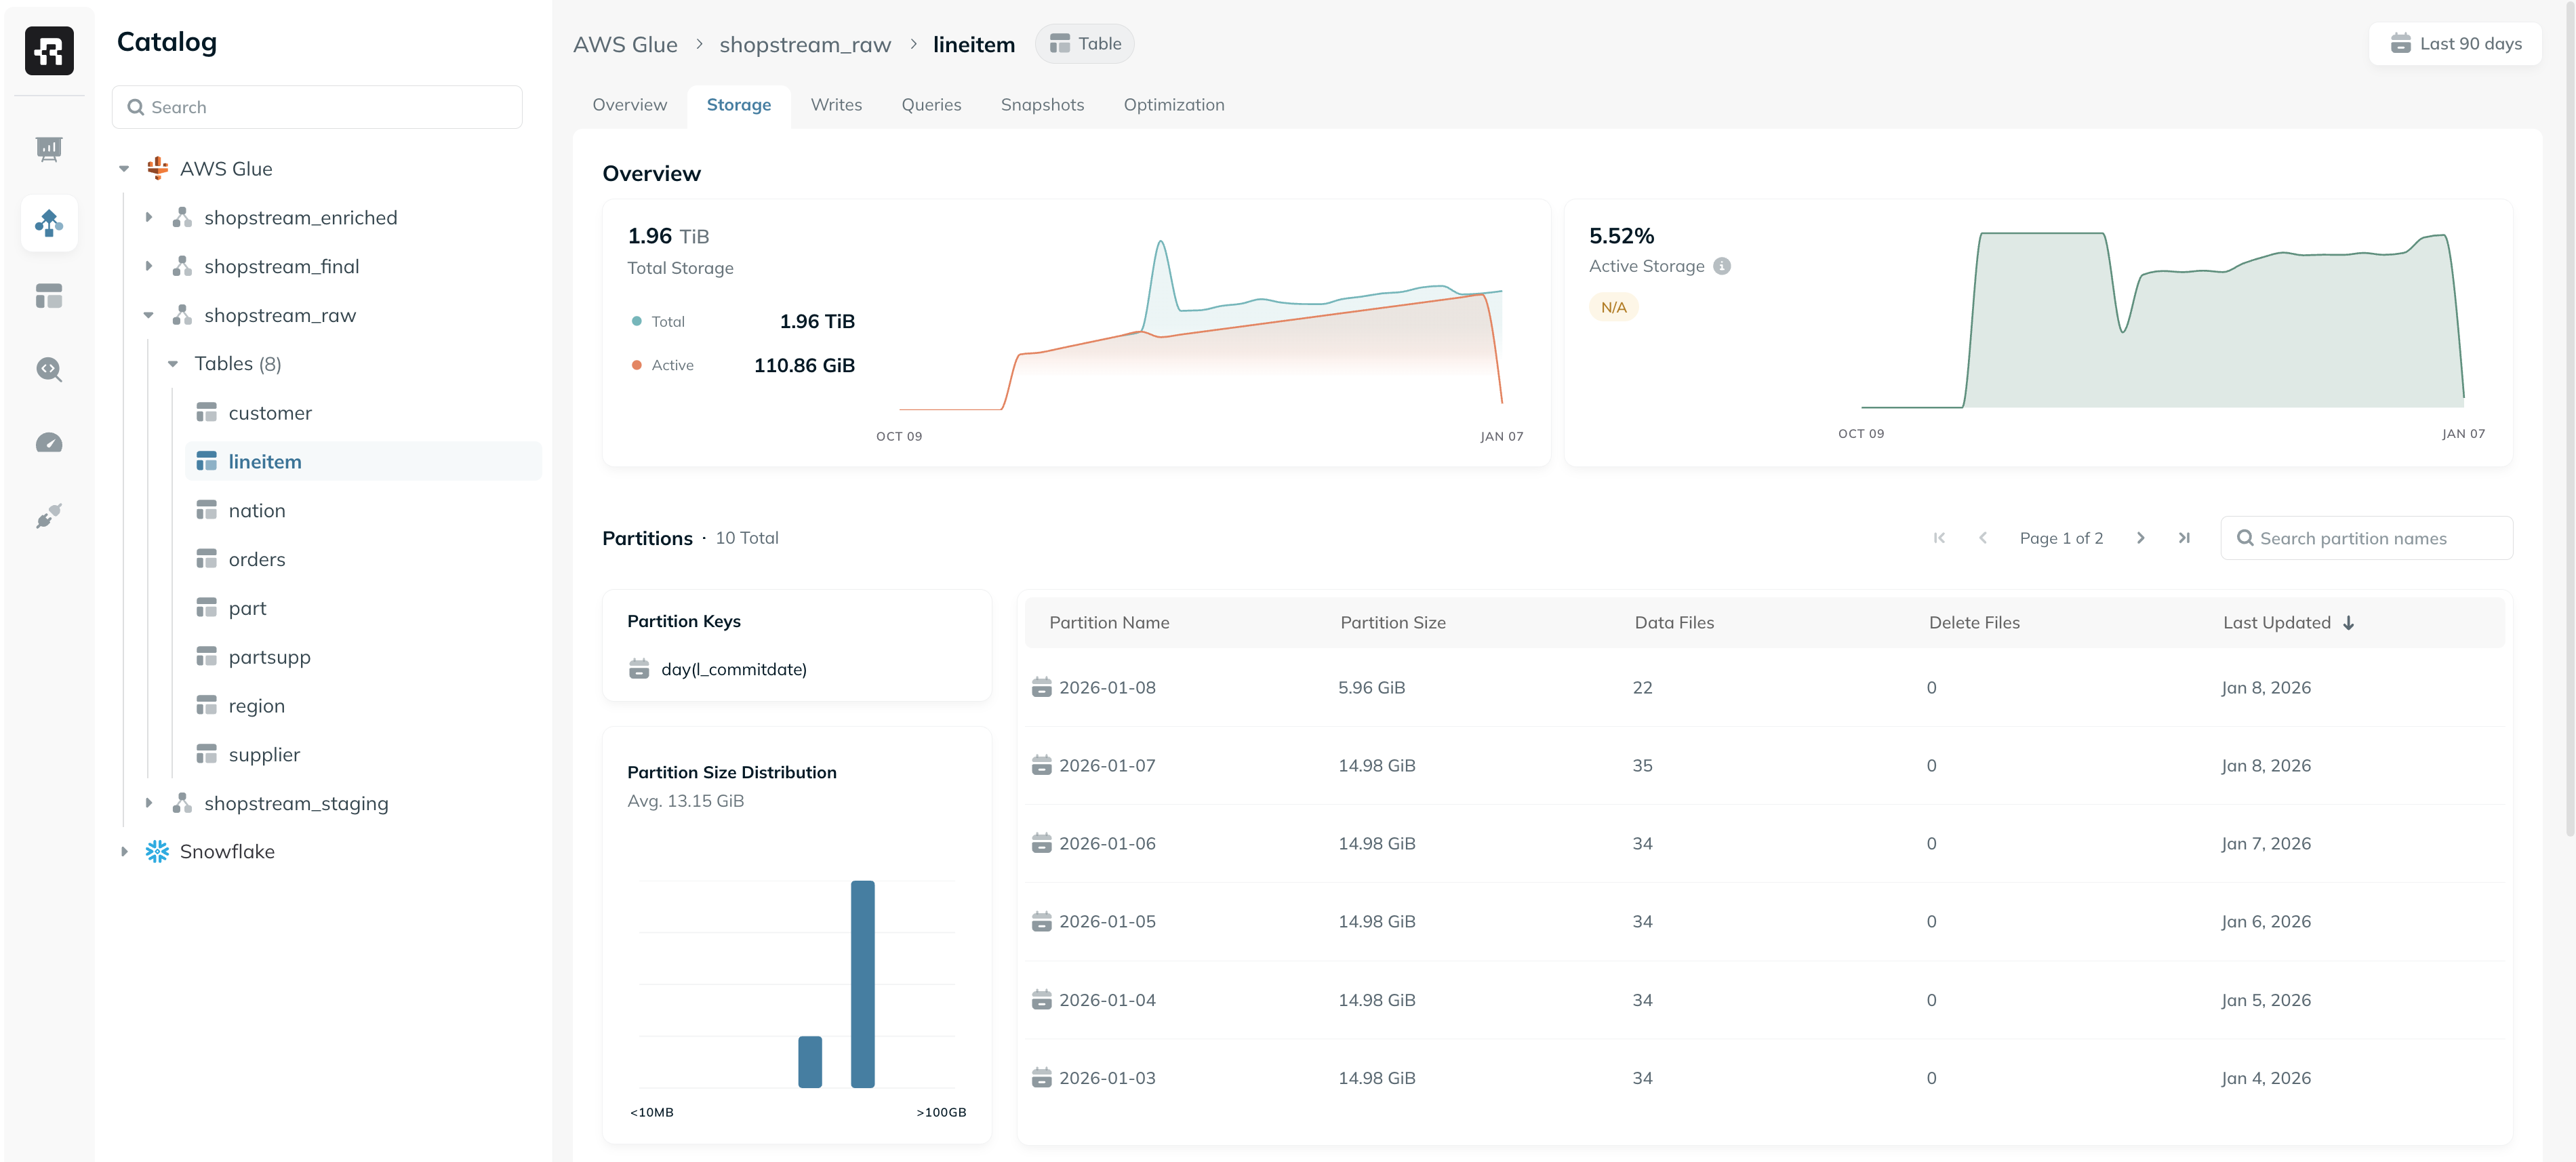Viewport: 2576px width, 1162px height.
Task: Collapse the AWS Glue catalog node
Action: coord(124,169)
